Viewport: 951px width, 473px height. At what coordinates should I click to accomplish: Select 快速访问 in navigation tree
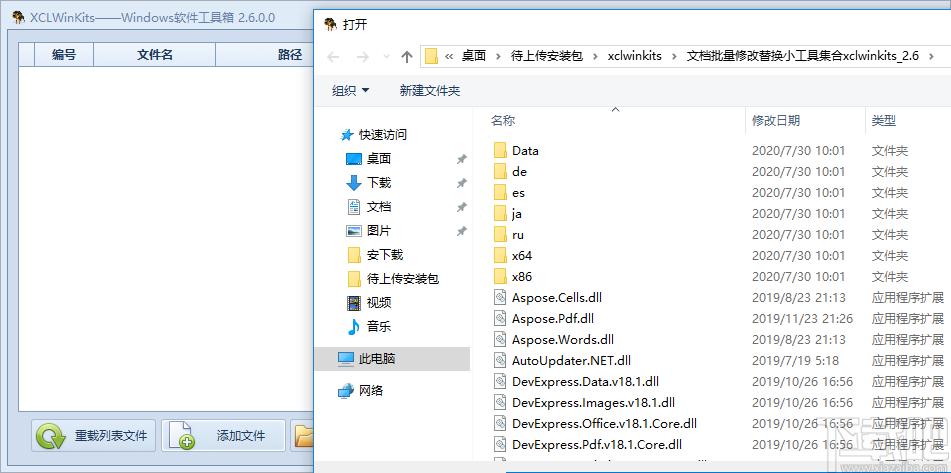(383, 135)
